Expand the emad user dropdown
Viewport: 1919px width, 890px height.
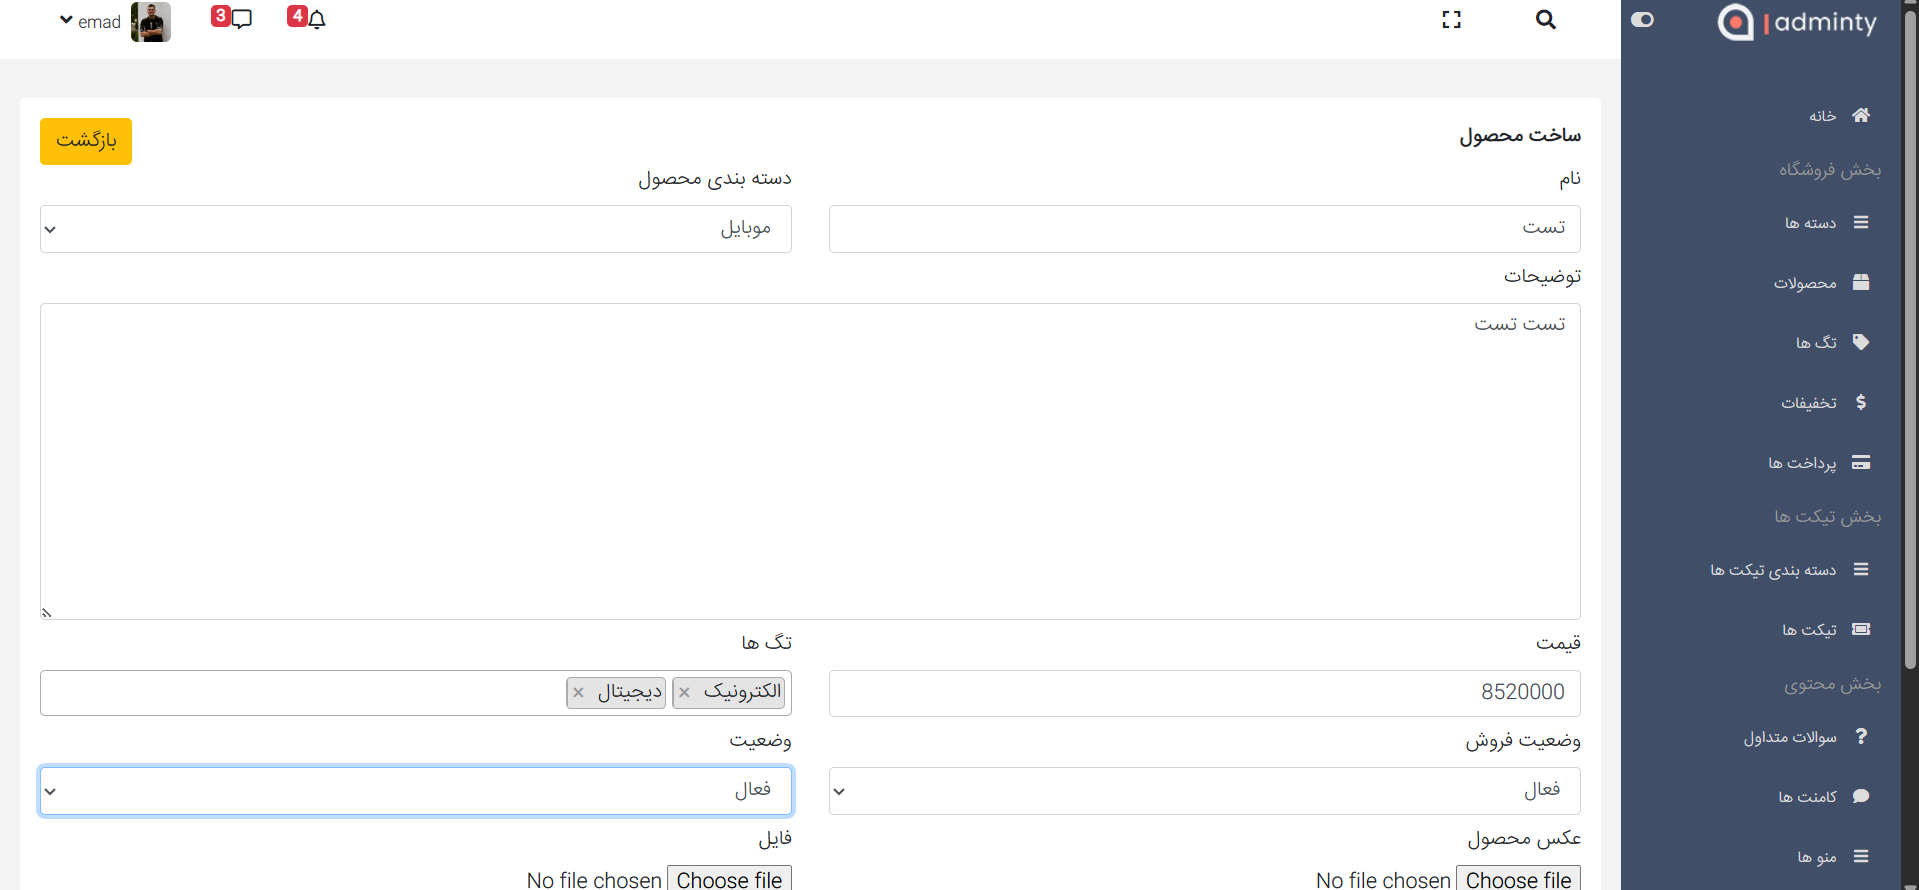90,22
